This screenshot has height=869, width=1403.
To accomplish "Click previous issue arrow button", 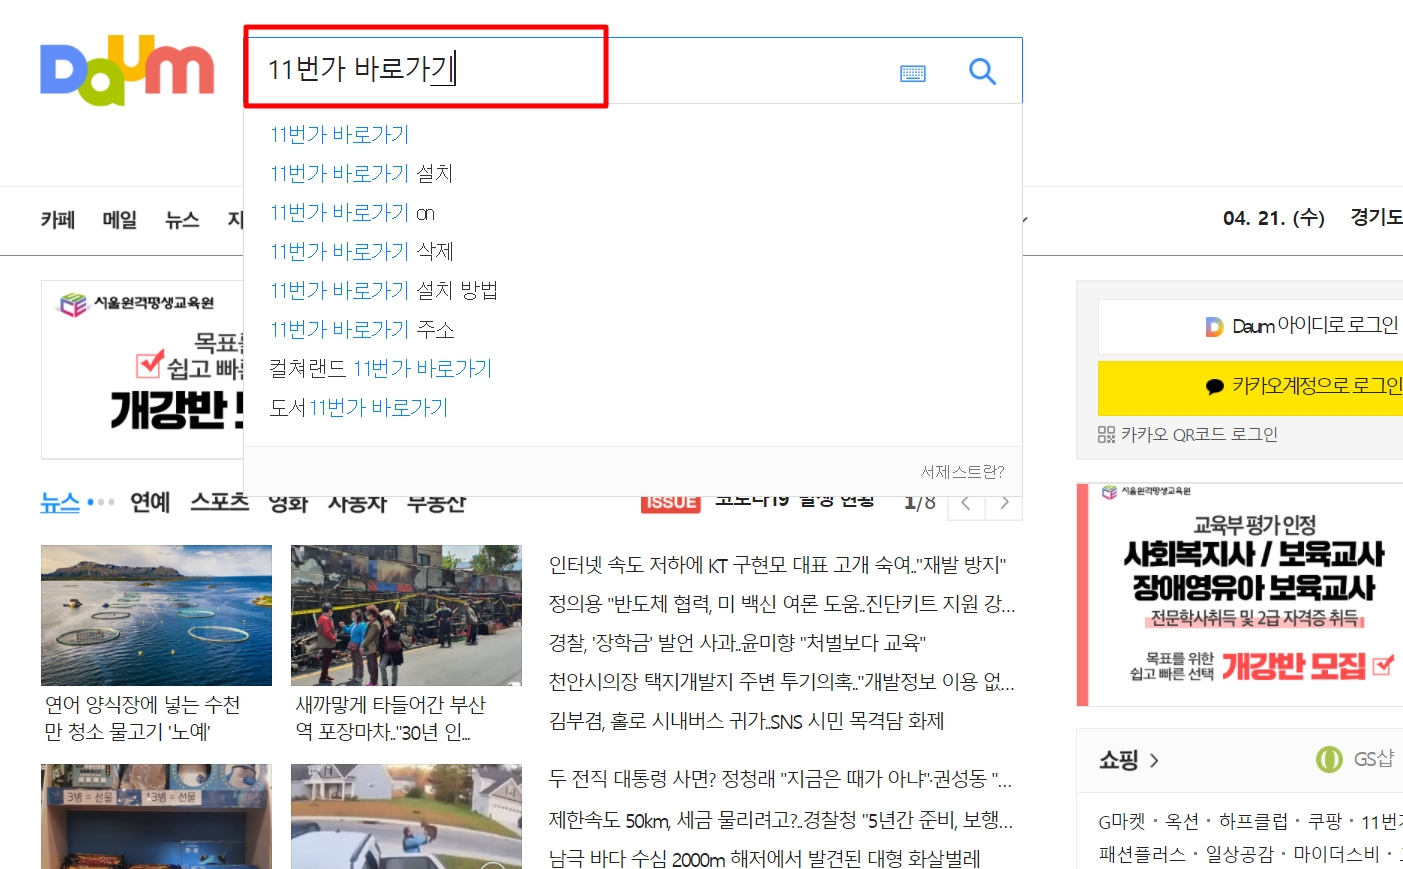I will point(966,503).
